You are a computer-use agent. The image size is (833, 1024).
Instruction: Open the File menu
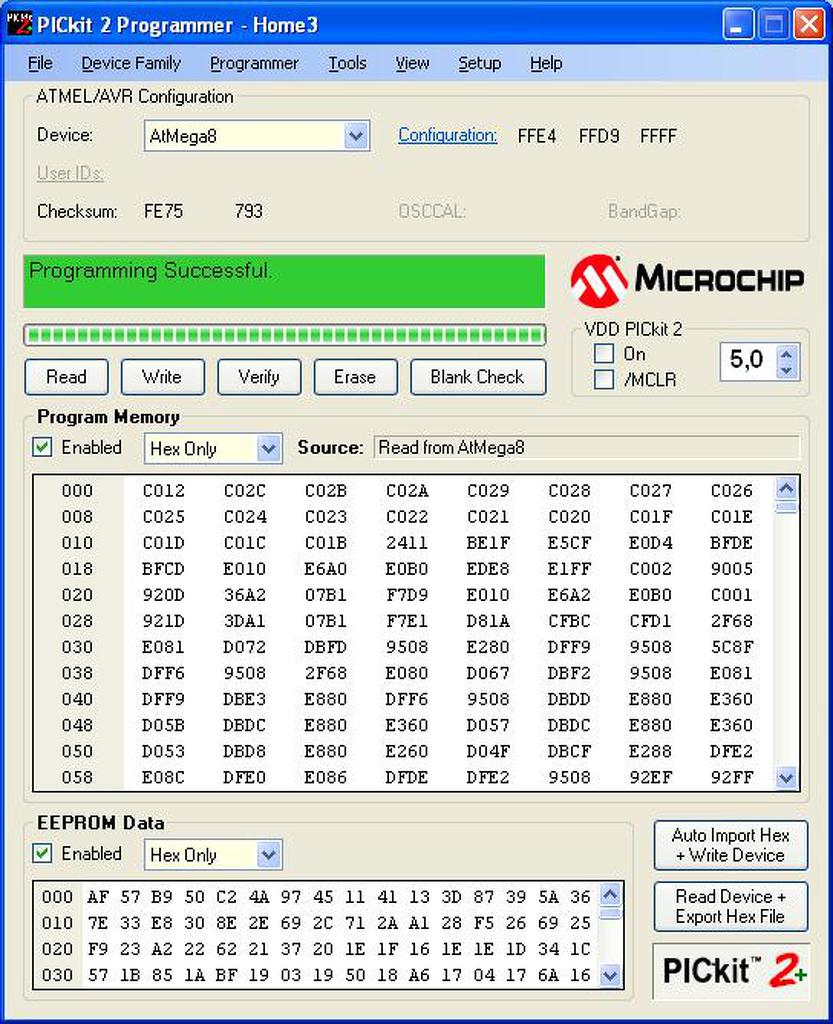point(40,63)
